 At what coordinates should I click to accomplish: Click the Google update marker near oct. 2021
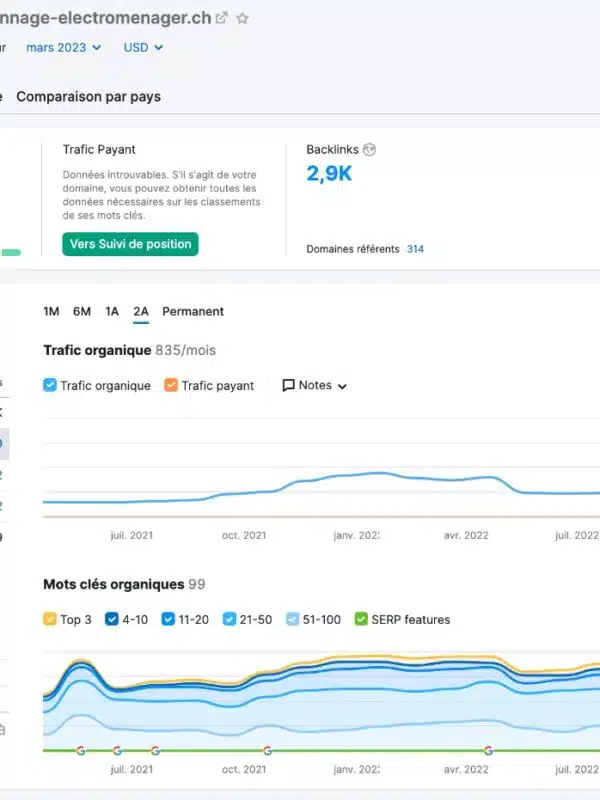[x=267, y=750]
